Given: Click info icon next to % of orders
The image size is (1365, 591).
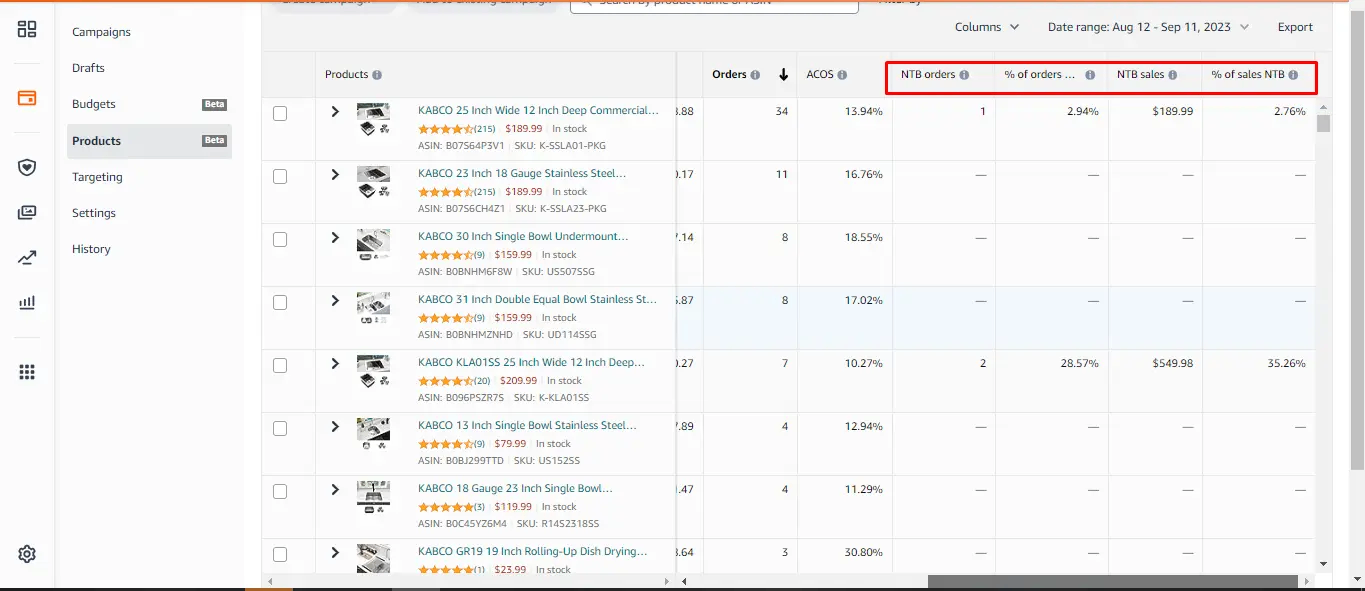Looking at the screenshot, I should coord(1090,75).
